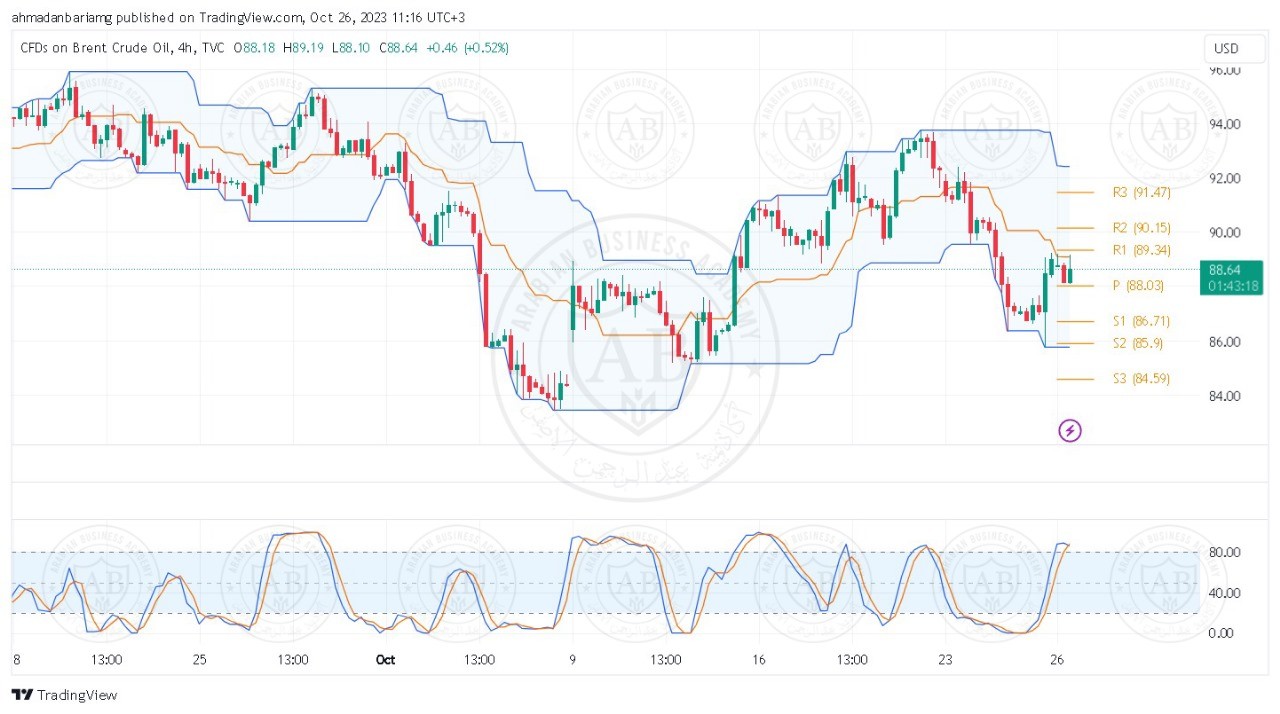Click the 86.00 price axis label
The height and width of the screenshot is (714, 1280).
tap(1225, 341)
